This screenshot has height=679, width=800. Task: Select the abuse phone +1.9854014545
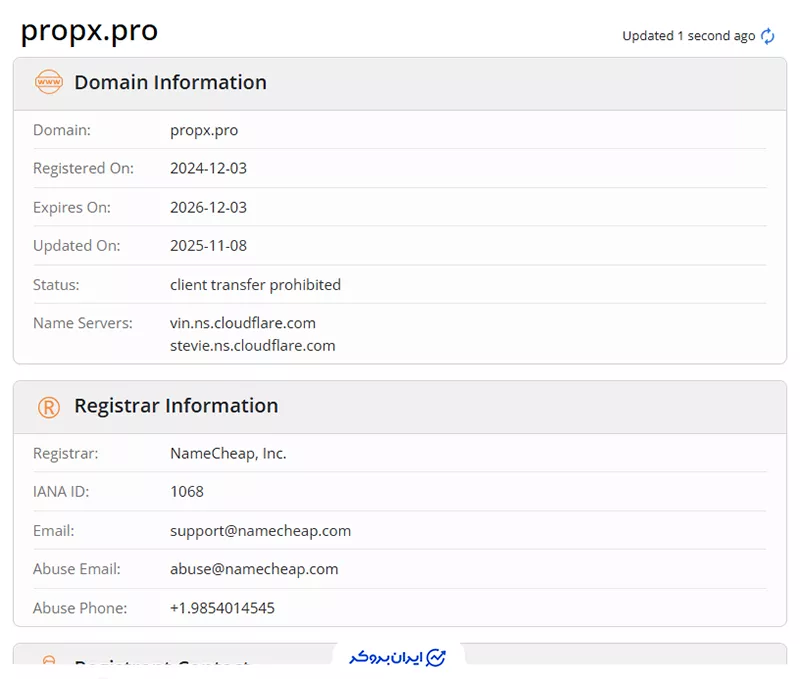coord(222,608)
